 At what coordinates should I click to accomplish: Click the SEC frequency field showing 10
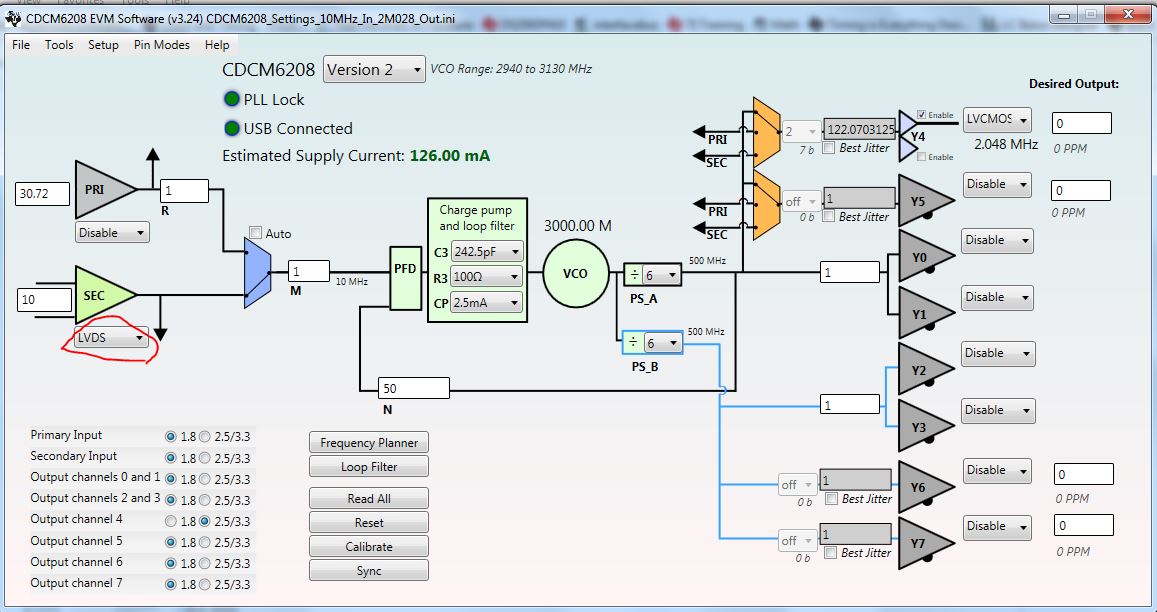click(43, 299)
